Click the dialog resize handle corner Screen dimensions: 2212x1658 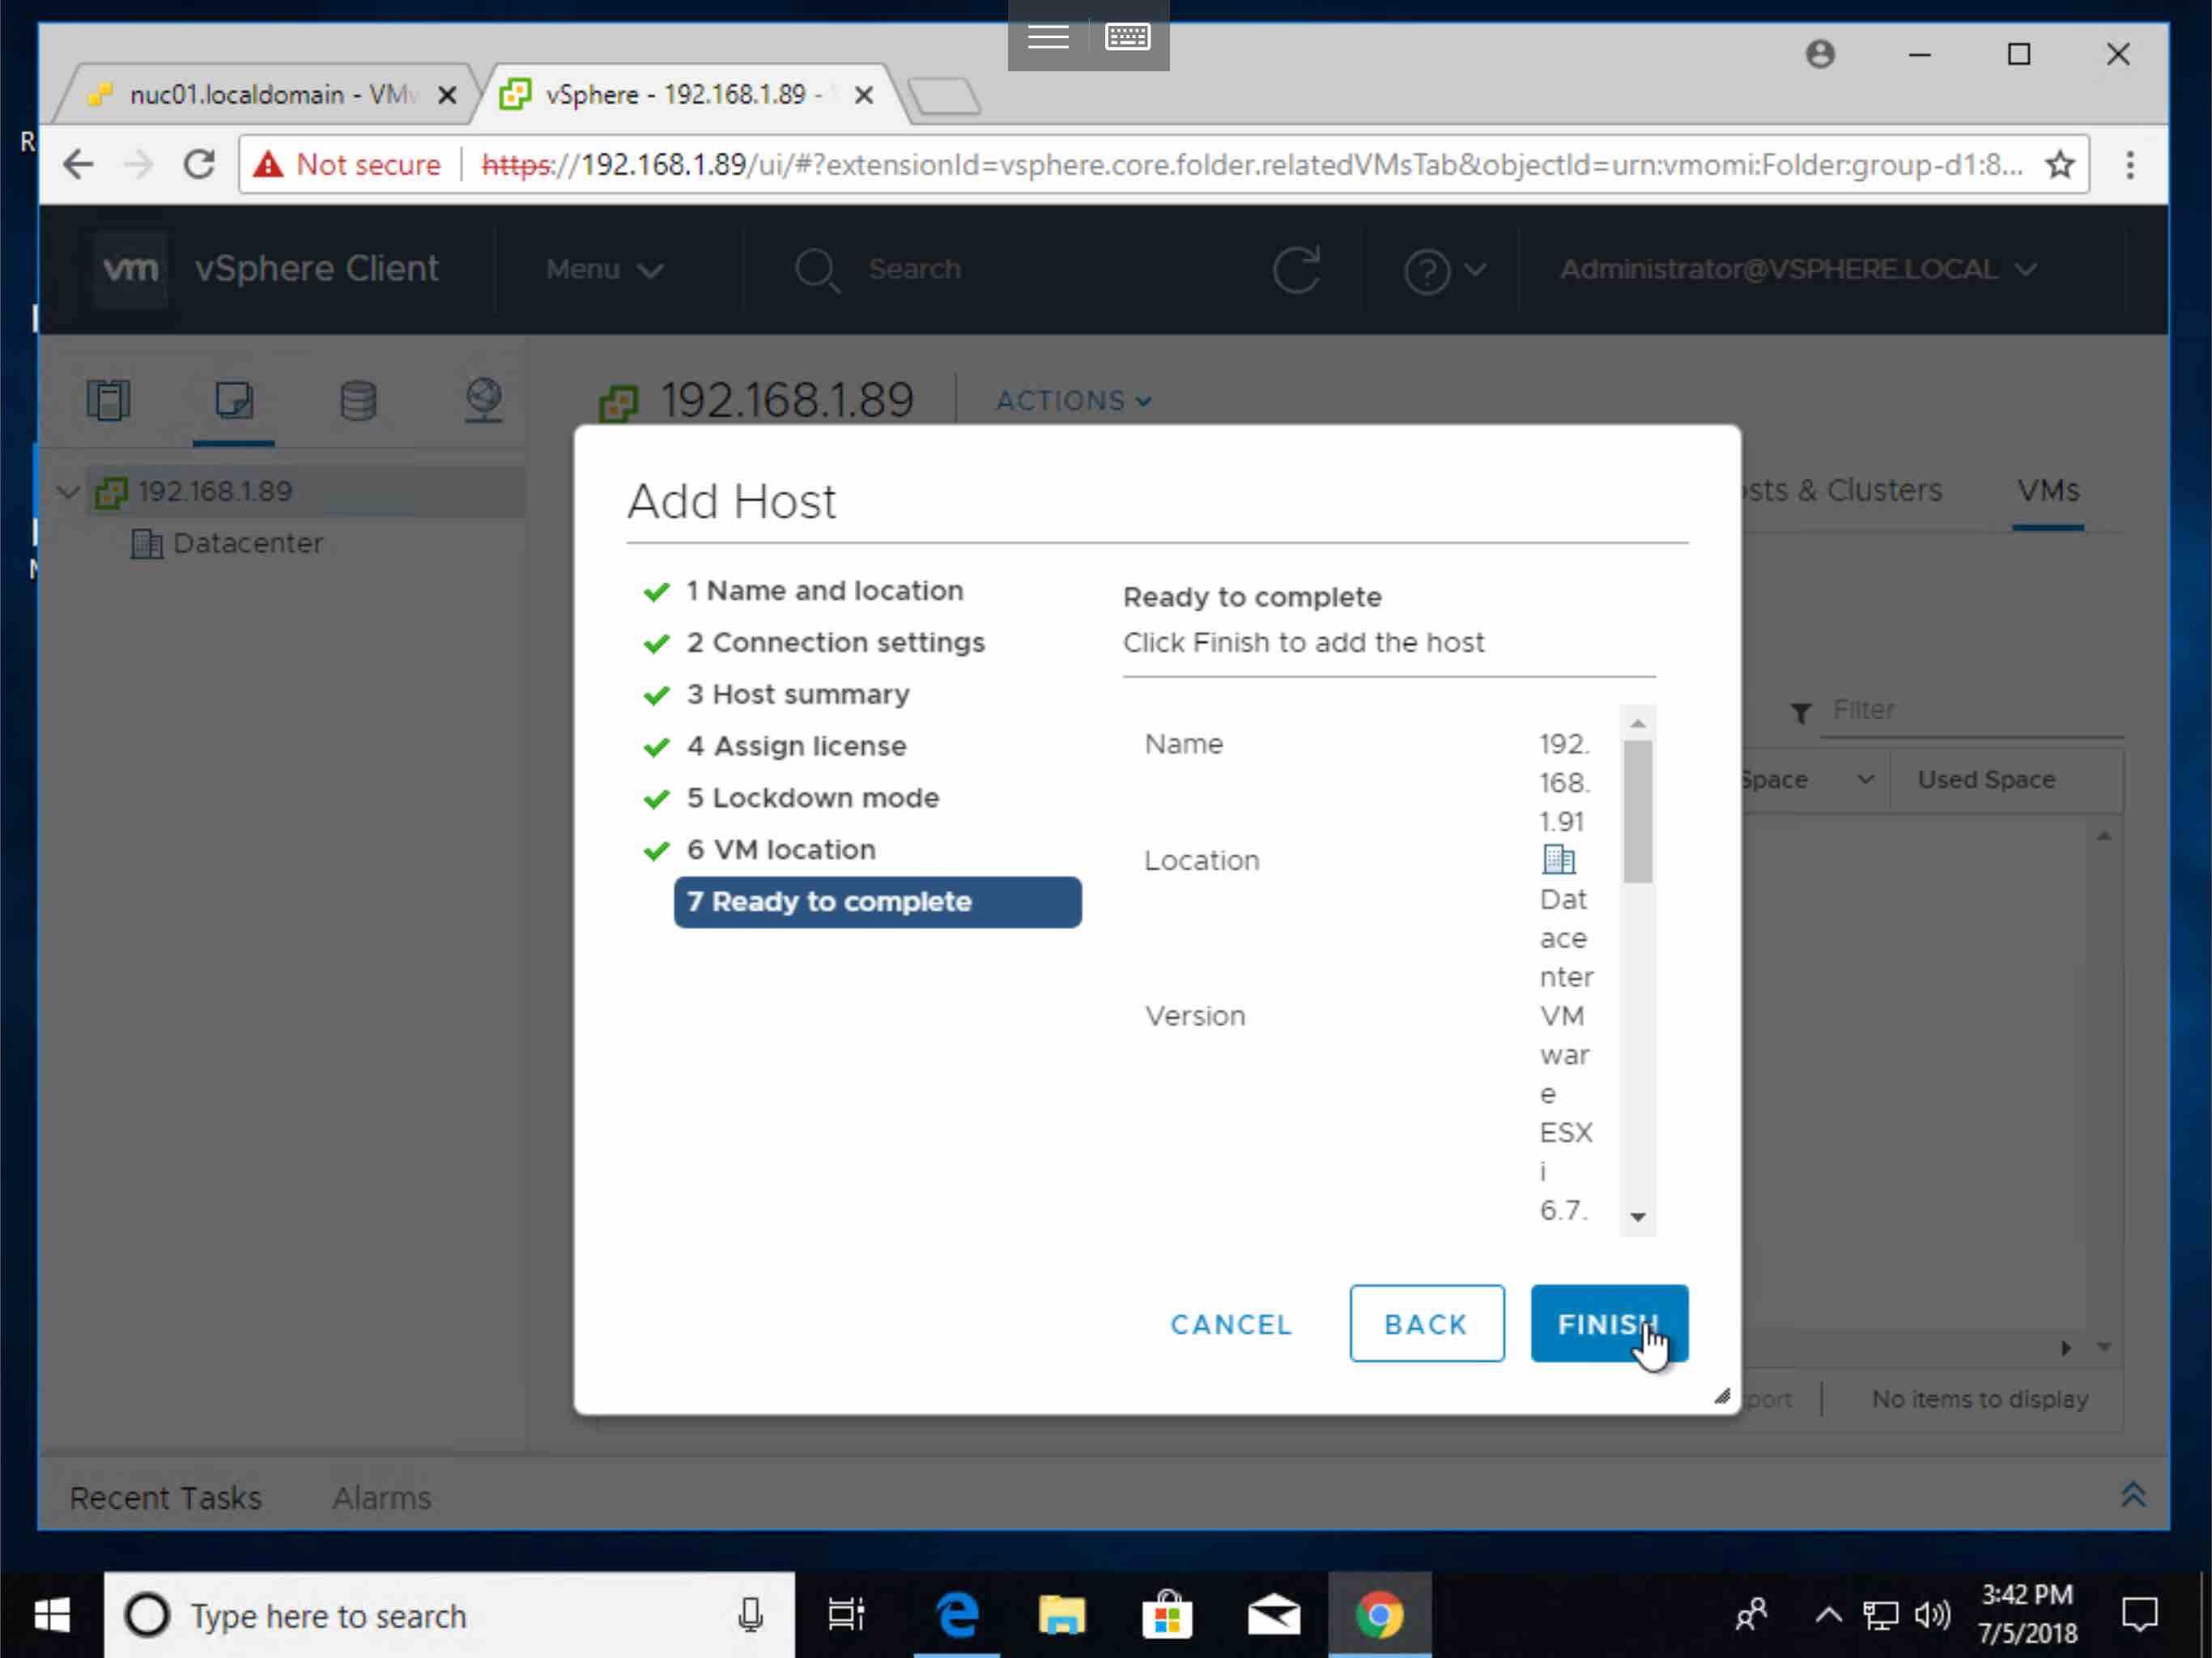pyautogui.click(x=1721, y=1396)
